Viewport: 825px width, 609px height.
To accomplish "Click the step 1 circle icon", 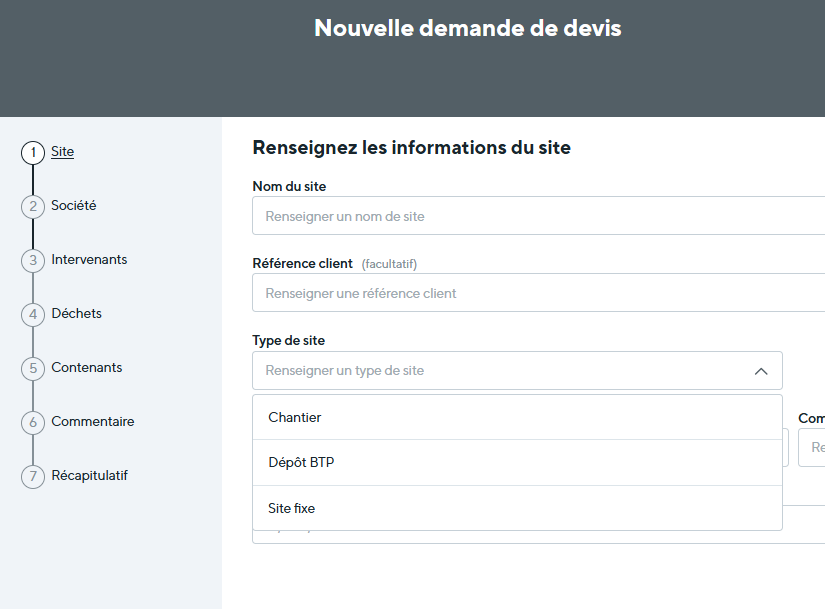I will coord(33,153).
